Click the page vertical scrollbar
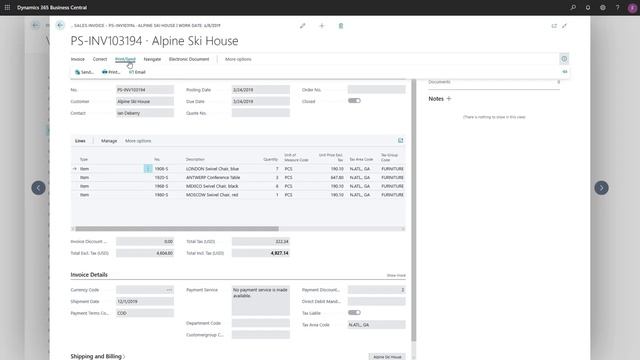The width and height of the screenshot is (640, 360). 413,210
